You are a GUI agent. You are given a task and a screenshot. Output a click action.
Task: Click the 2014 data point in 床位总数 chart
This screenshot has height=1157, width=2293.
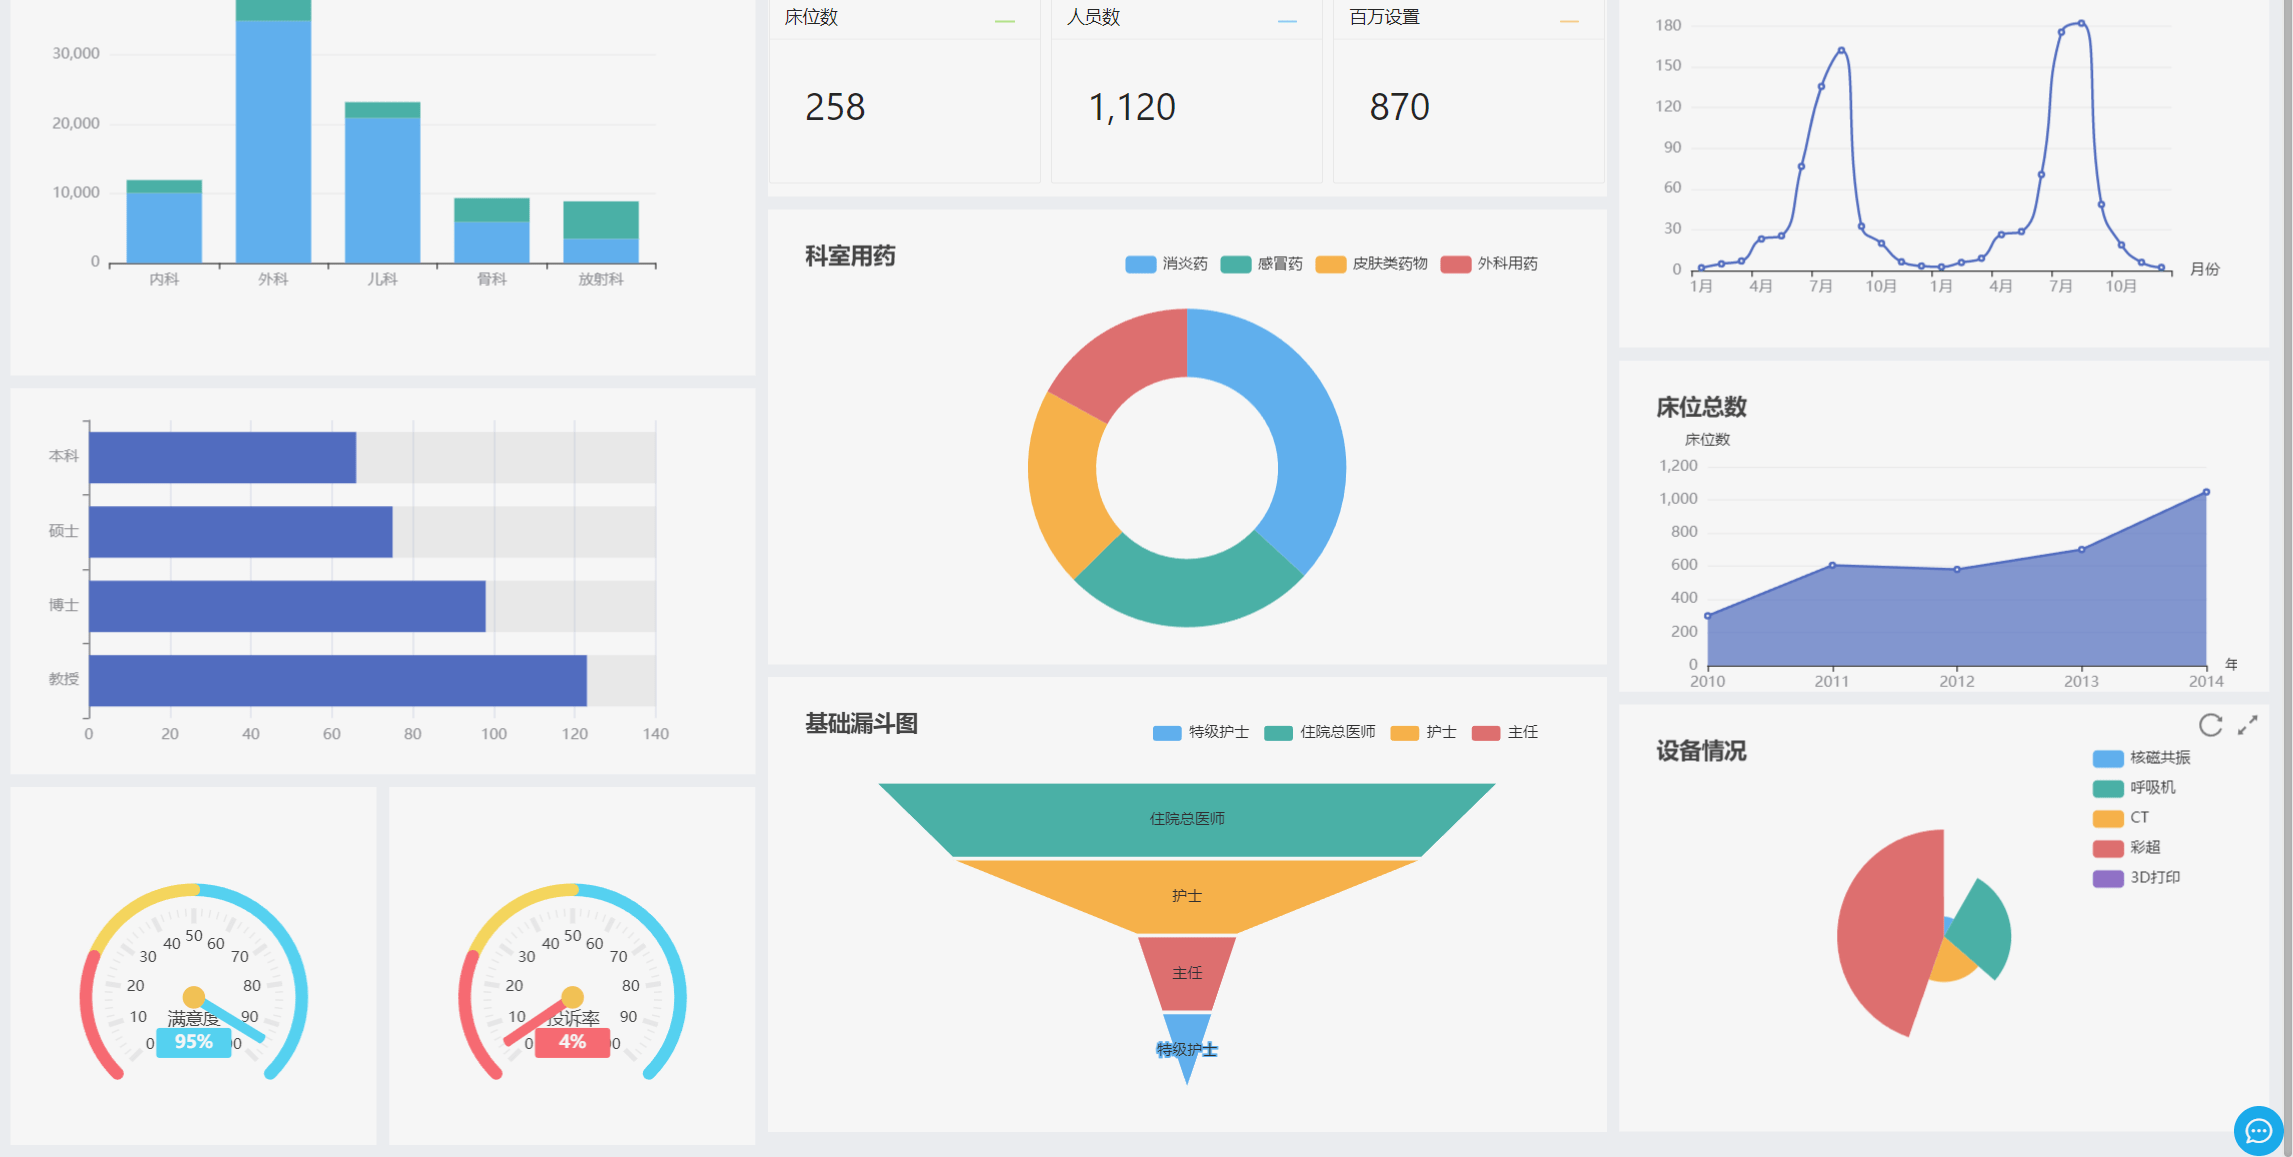(2206, 492)
